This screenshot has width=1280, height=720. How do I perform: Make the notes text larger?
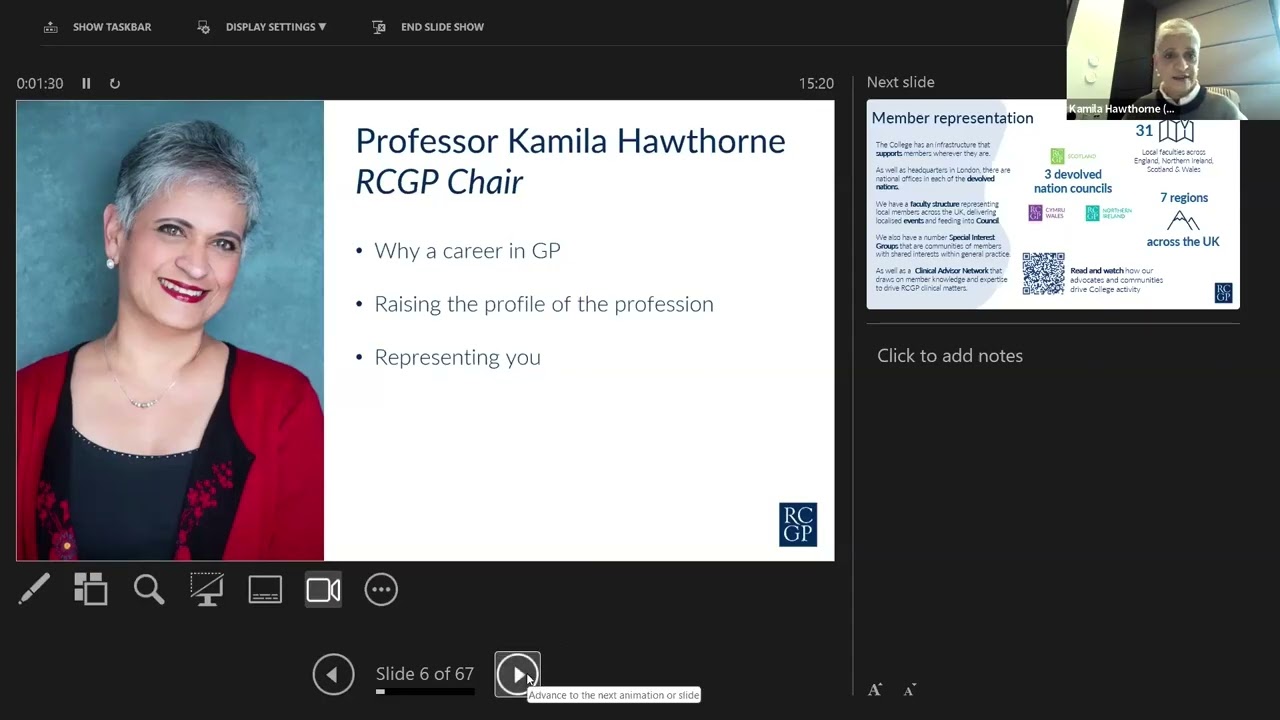click(875, 690)
